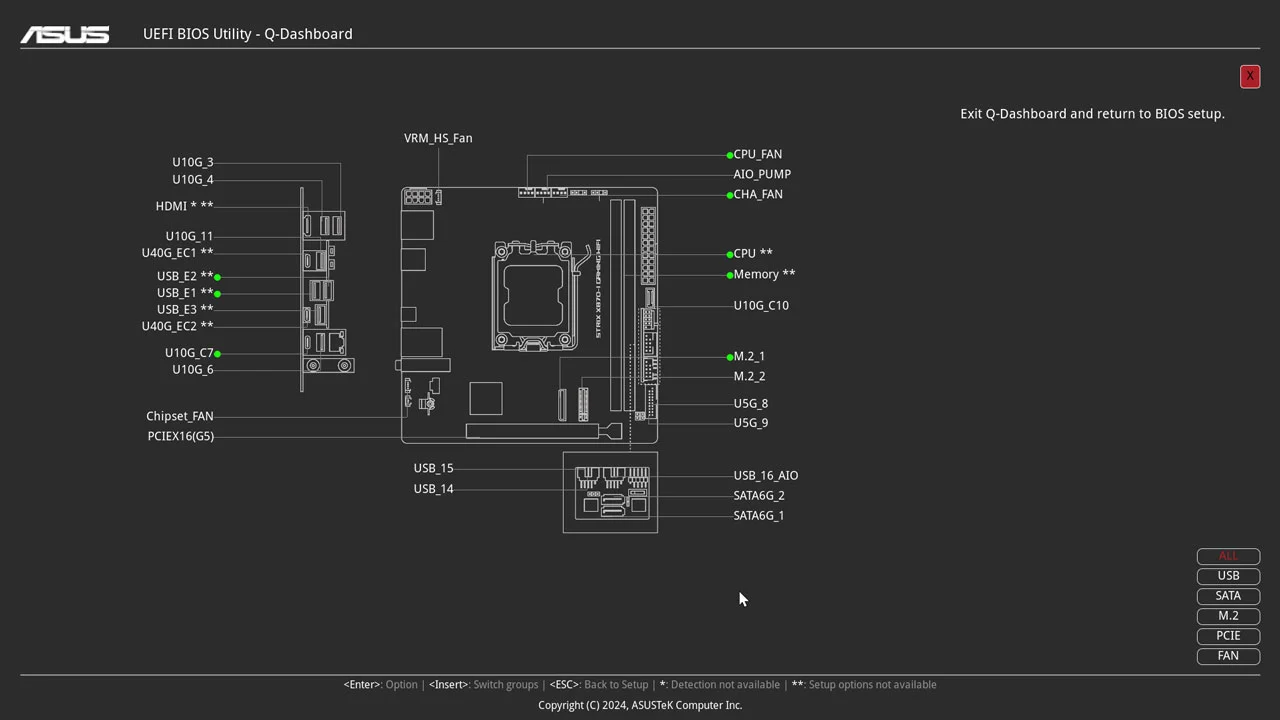The image size is (1280, 720).
Task: Select the AIO_PUMP component label
Action: (x=762, y=174)
